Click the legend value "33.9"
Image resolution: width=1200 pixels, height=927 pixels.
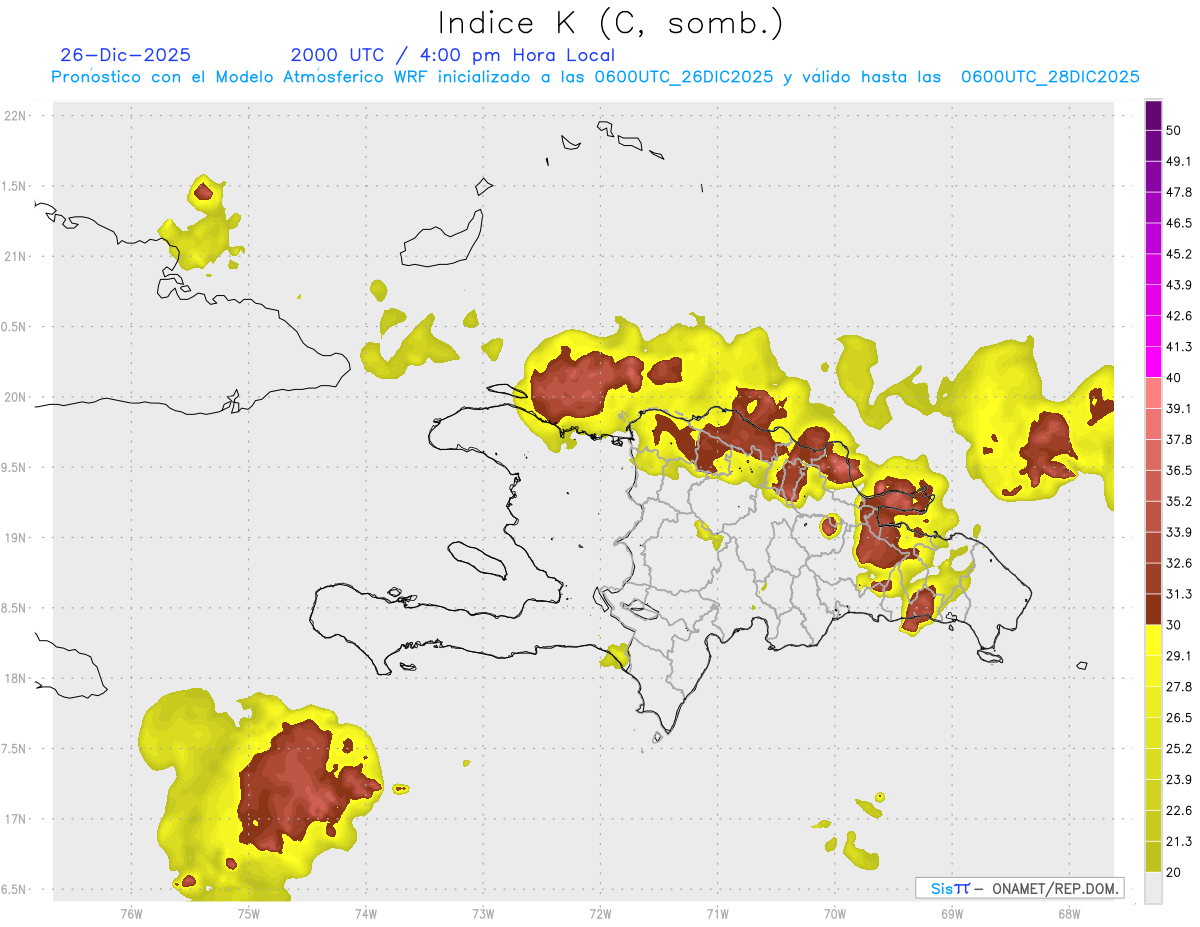[x=1179, y=532]
